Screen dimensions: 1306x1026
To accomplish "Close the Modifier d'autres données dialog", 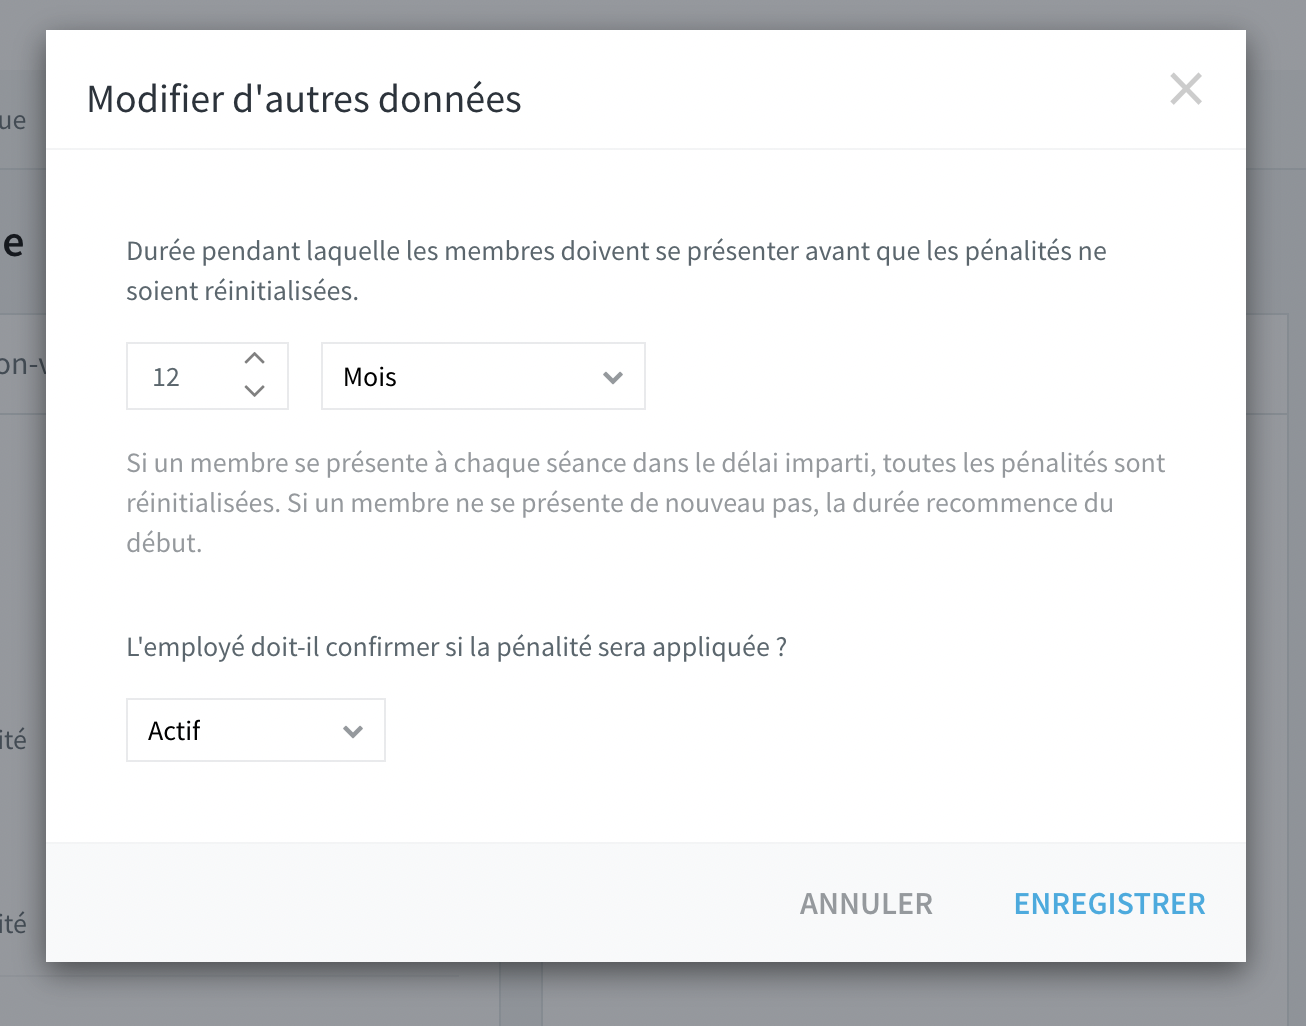I will point(1186,90).
